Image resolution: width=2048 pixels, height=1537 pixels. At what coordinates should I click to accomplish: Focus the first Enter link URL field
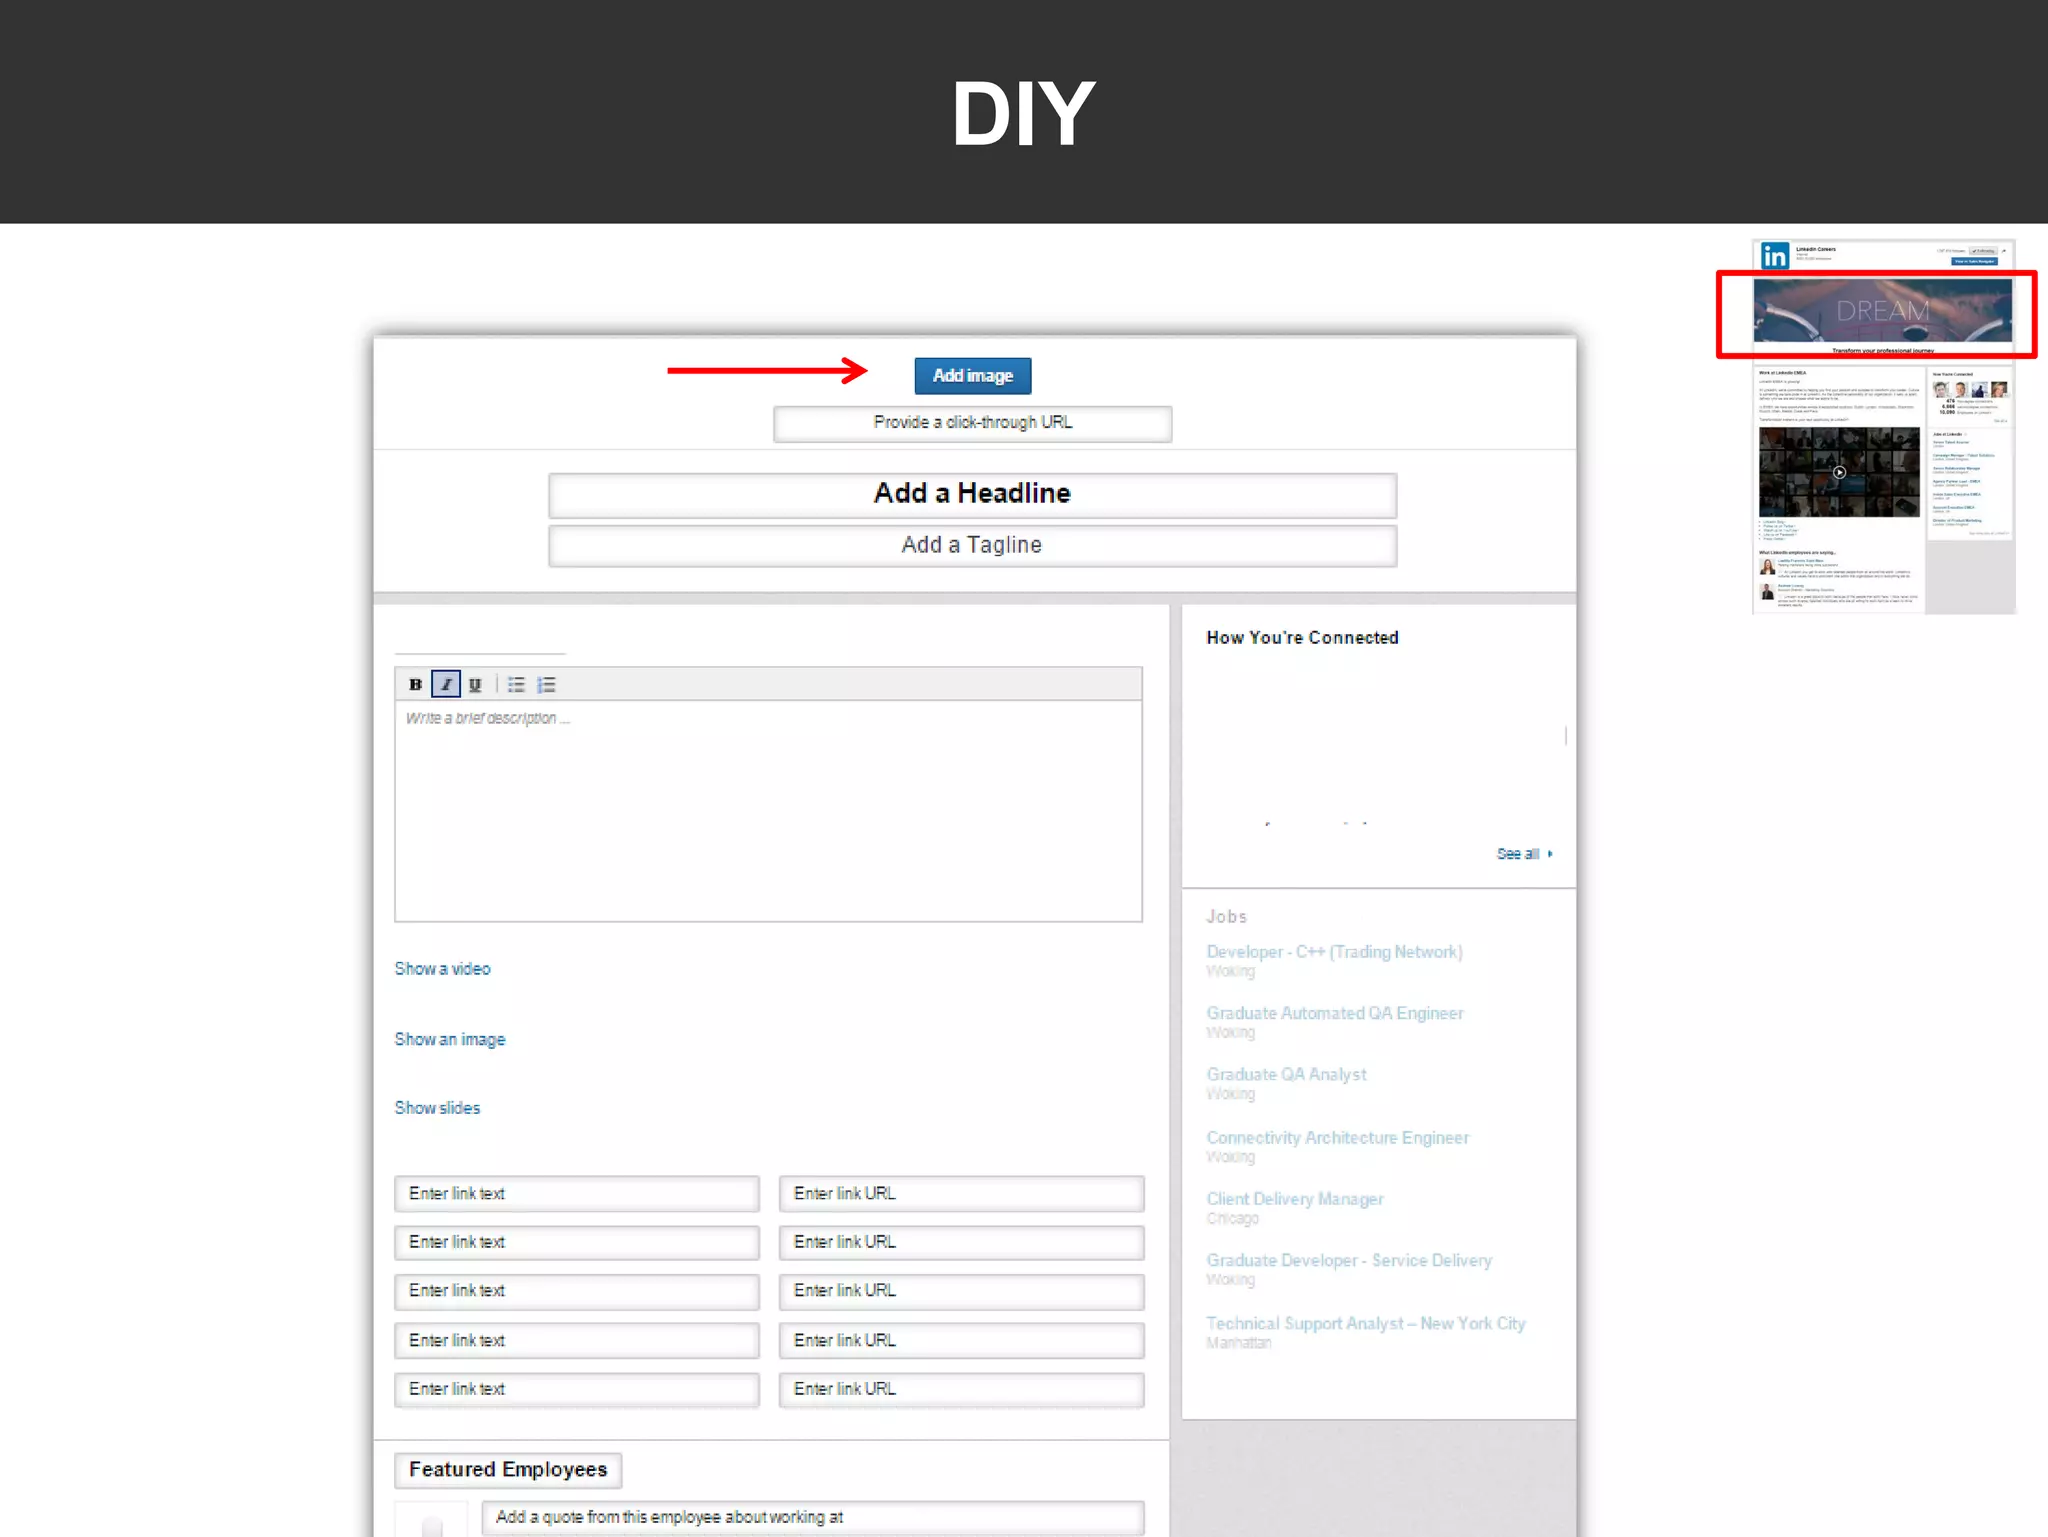pyautogui.click(x=961, y=1194)
